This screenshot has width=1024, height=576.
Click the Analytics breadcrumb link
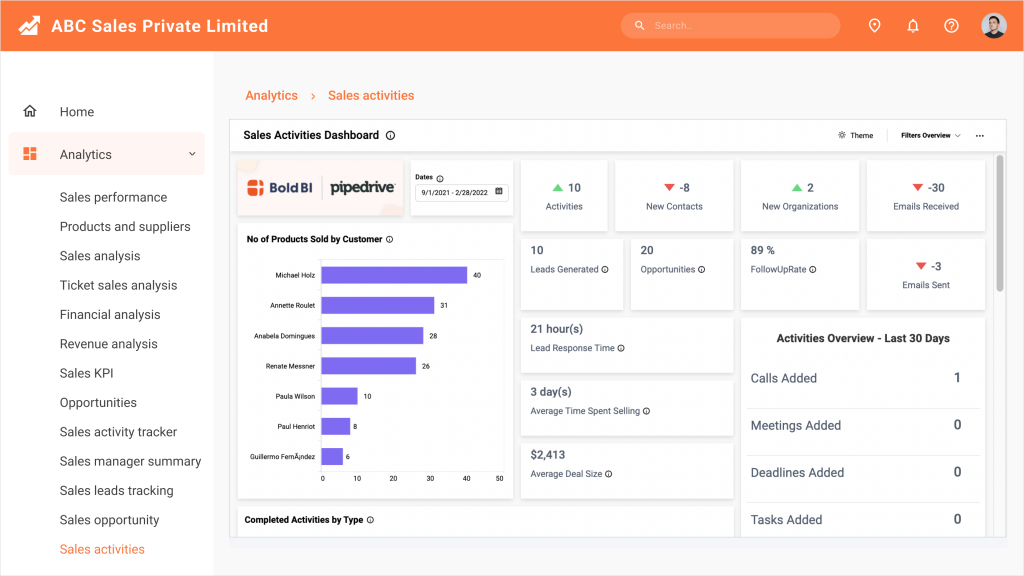pos(271,95)
